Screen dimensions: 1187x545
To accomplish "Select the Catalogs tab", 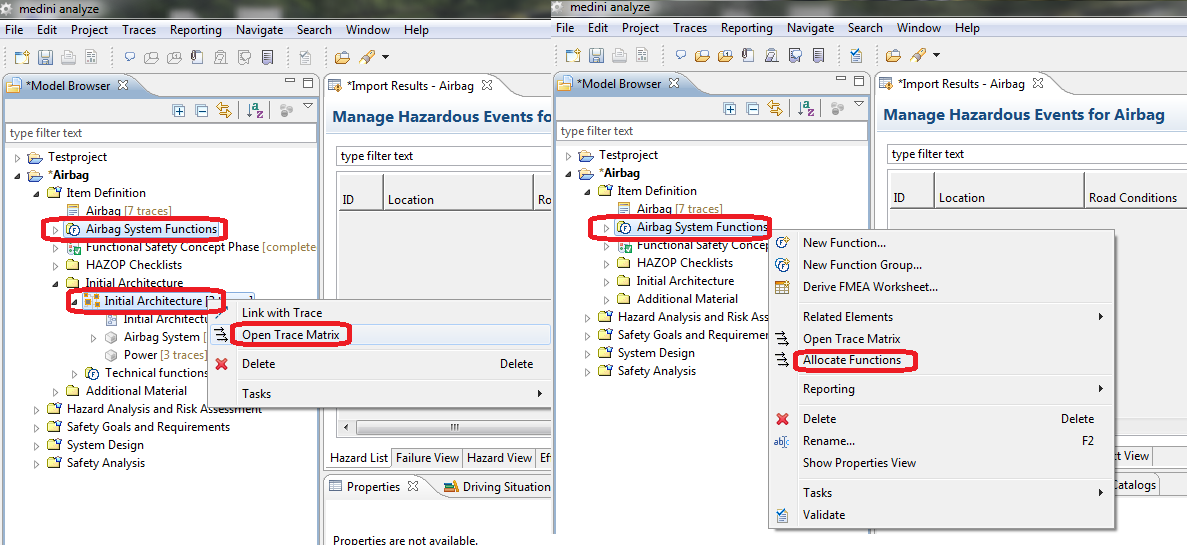I will coord(1131,485).
